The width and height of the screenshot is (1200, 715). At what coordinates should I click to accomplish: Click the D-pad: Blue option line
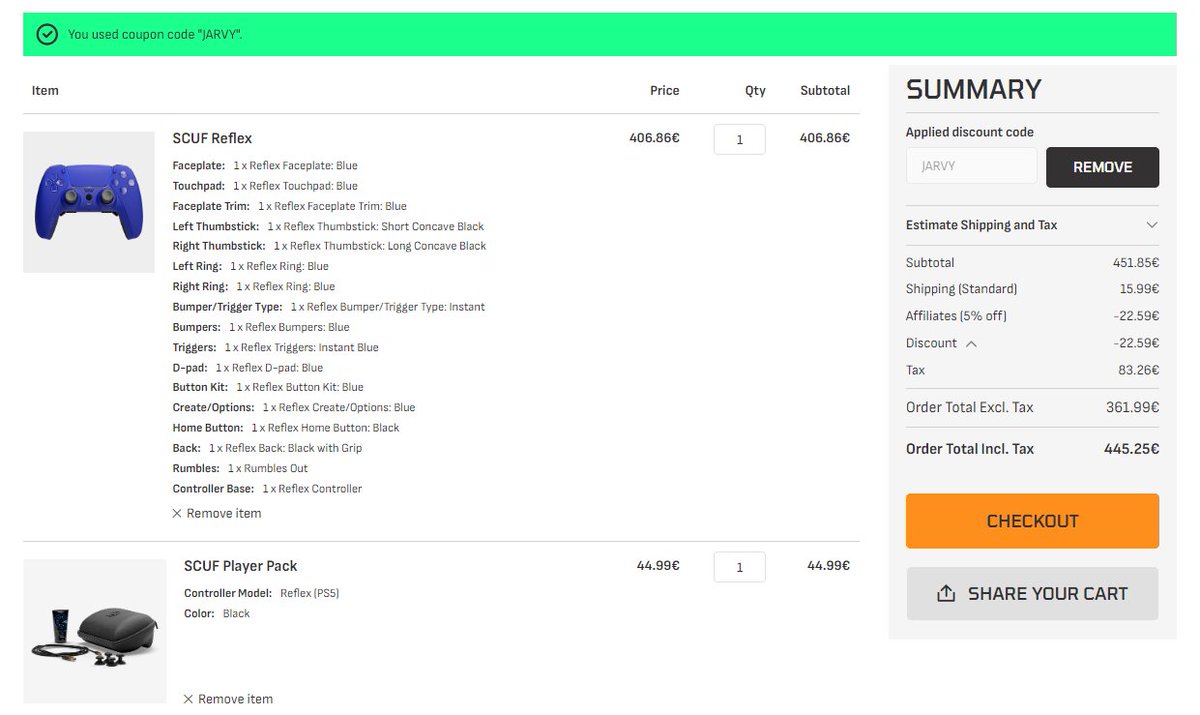click(248, 367)
